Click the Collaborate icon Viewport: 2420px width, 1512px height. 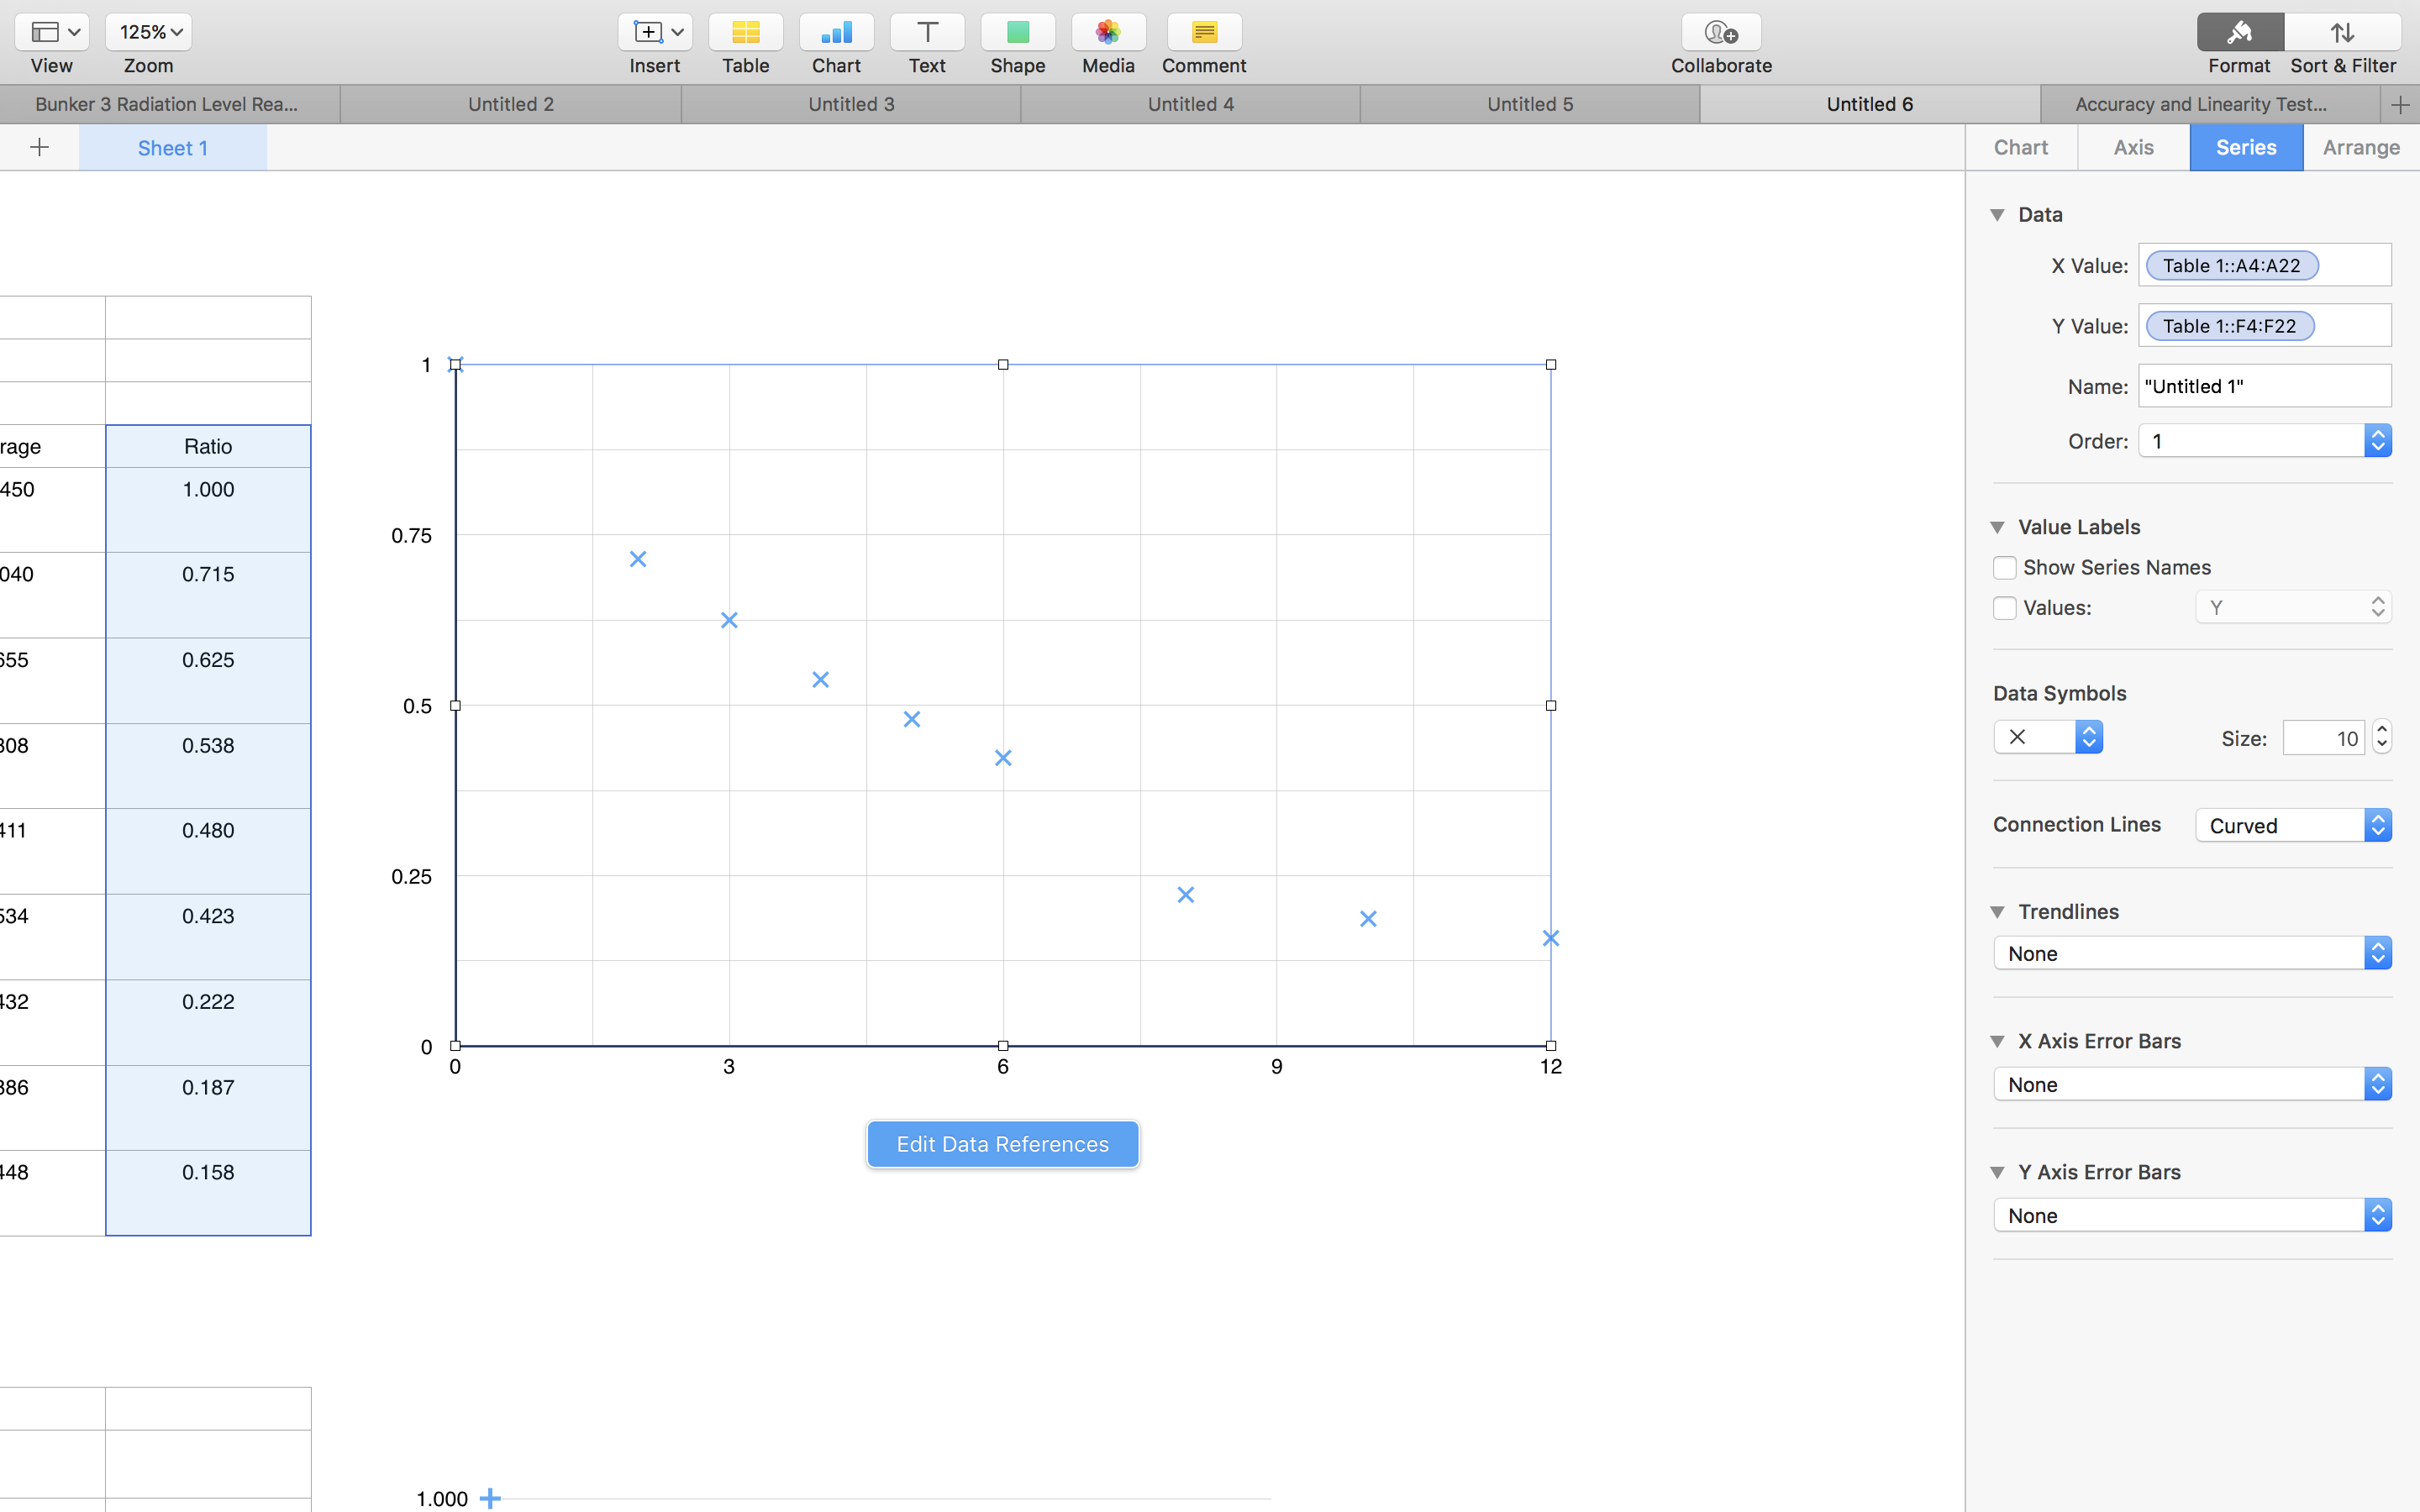pyautogui.click(x=1720, y=33)
